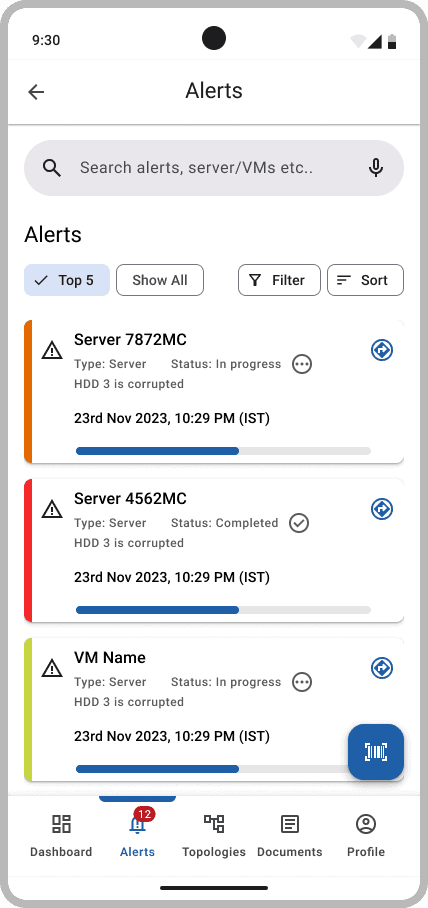This screenshot has height=908, width=428.
Task: Open the more options icon for Server 7872MC status
Action: coord(302,364)
